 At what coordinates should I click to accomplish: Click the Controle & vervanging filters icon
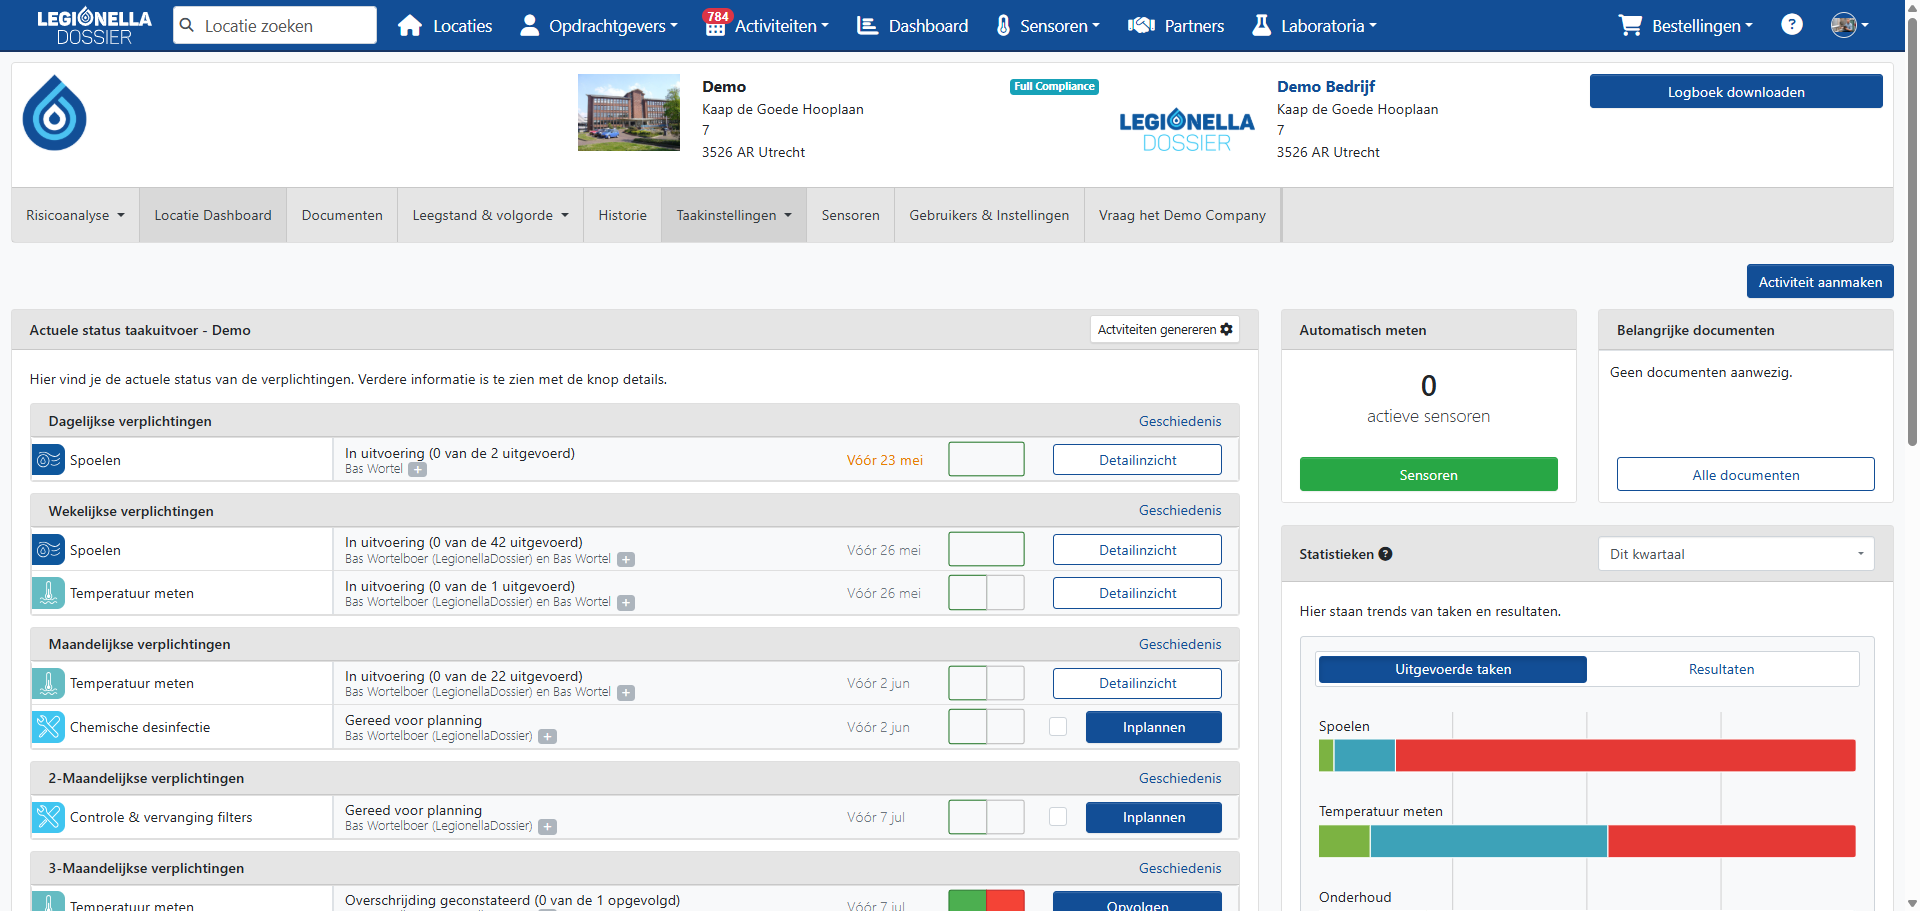coord(48,817)
